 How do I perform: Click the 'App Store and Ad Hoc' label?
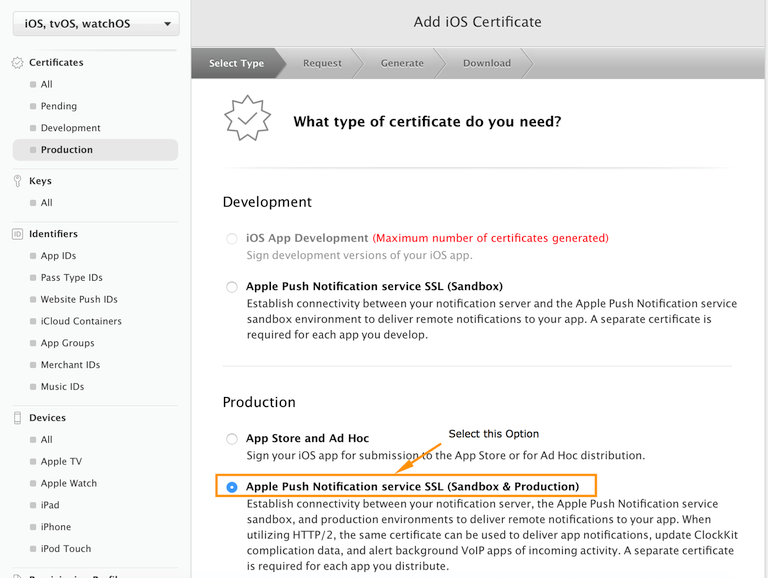point(308,438)
